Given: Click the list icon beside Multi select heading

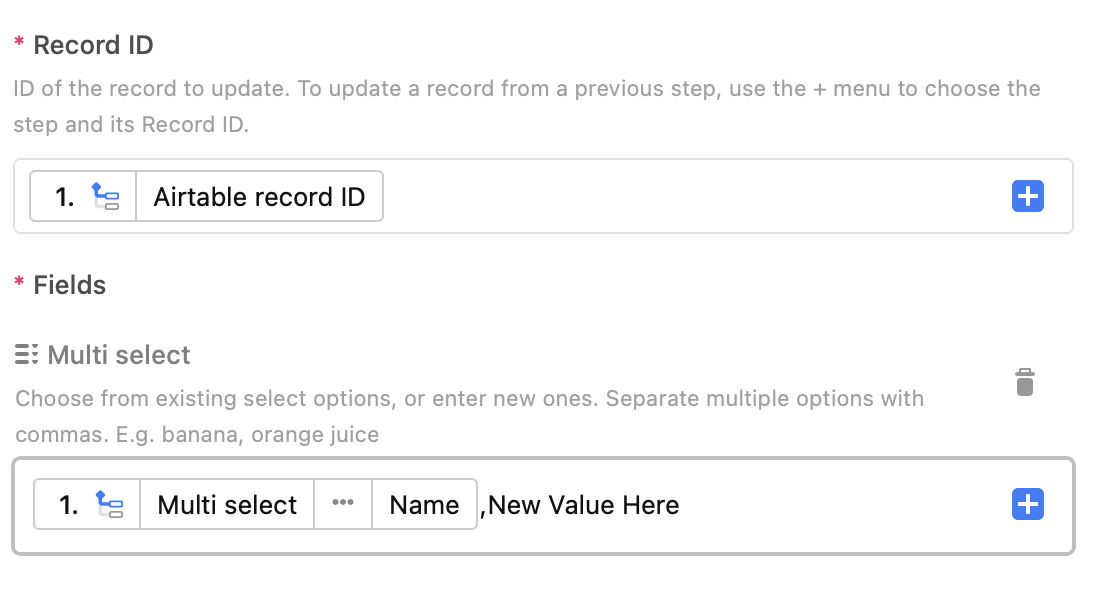Looking at the screenshot, I should (27, 355).
